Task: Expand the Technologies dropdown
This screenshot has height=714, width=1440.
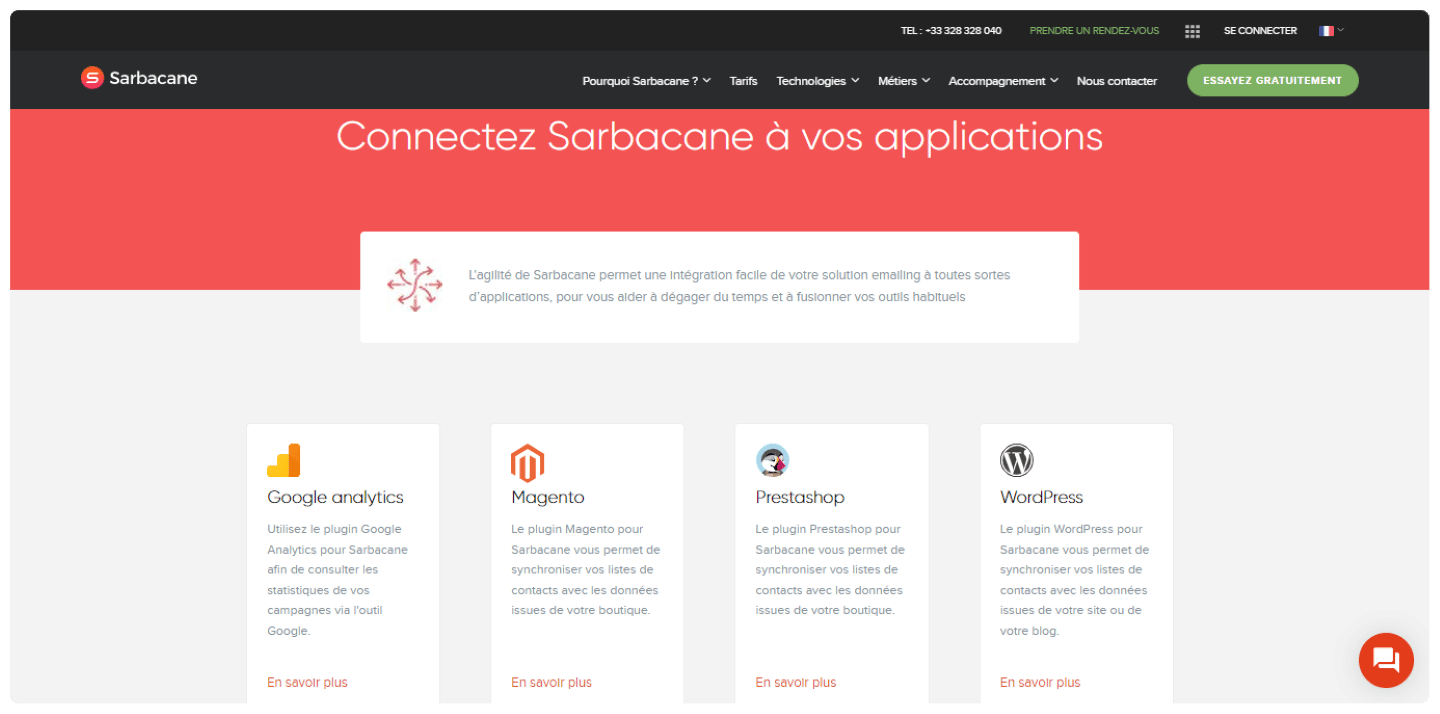Action: [818, 81]
